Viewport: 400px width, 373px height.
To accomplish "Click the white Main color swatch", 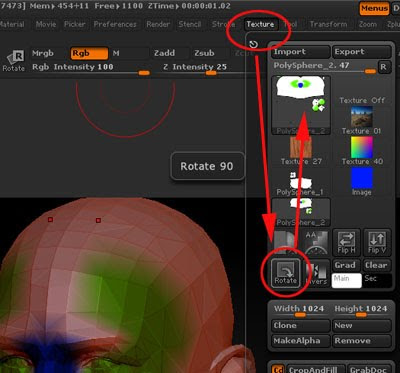I will (x=347, y=280).
